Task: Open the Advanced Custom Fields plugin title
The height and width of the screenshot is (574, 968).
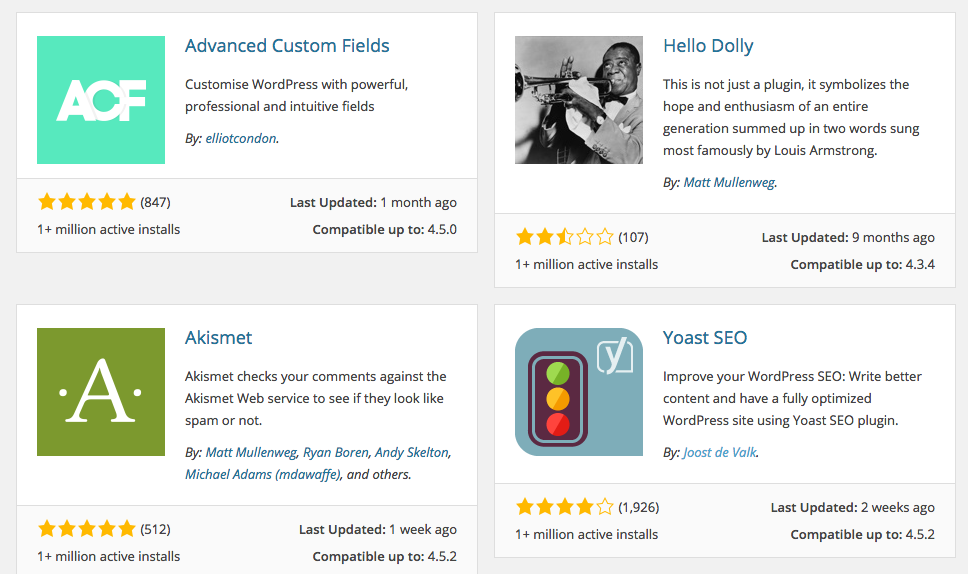Action: tap(287, 46)
